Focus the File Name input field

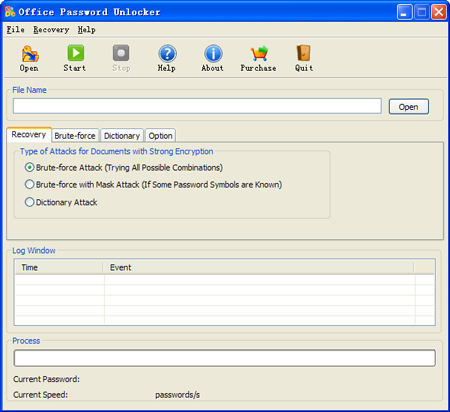[197, 106]
